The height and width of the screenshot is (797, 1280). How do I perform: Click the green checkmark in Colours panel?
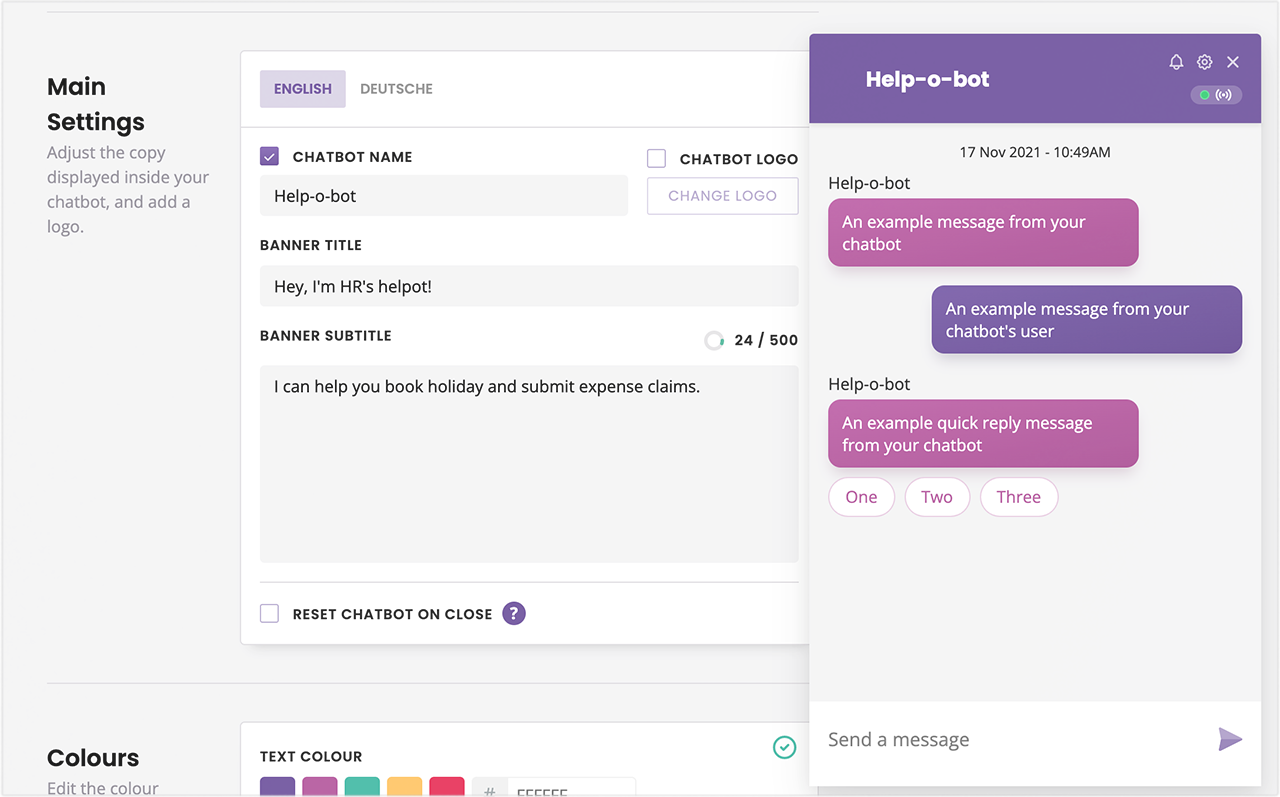785,747
